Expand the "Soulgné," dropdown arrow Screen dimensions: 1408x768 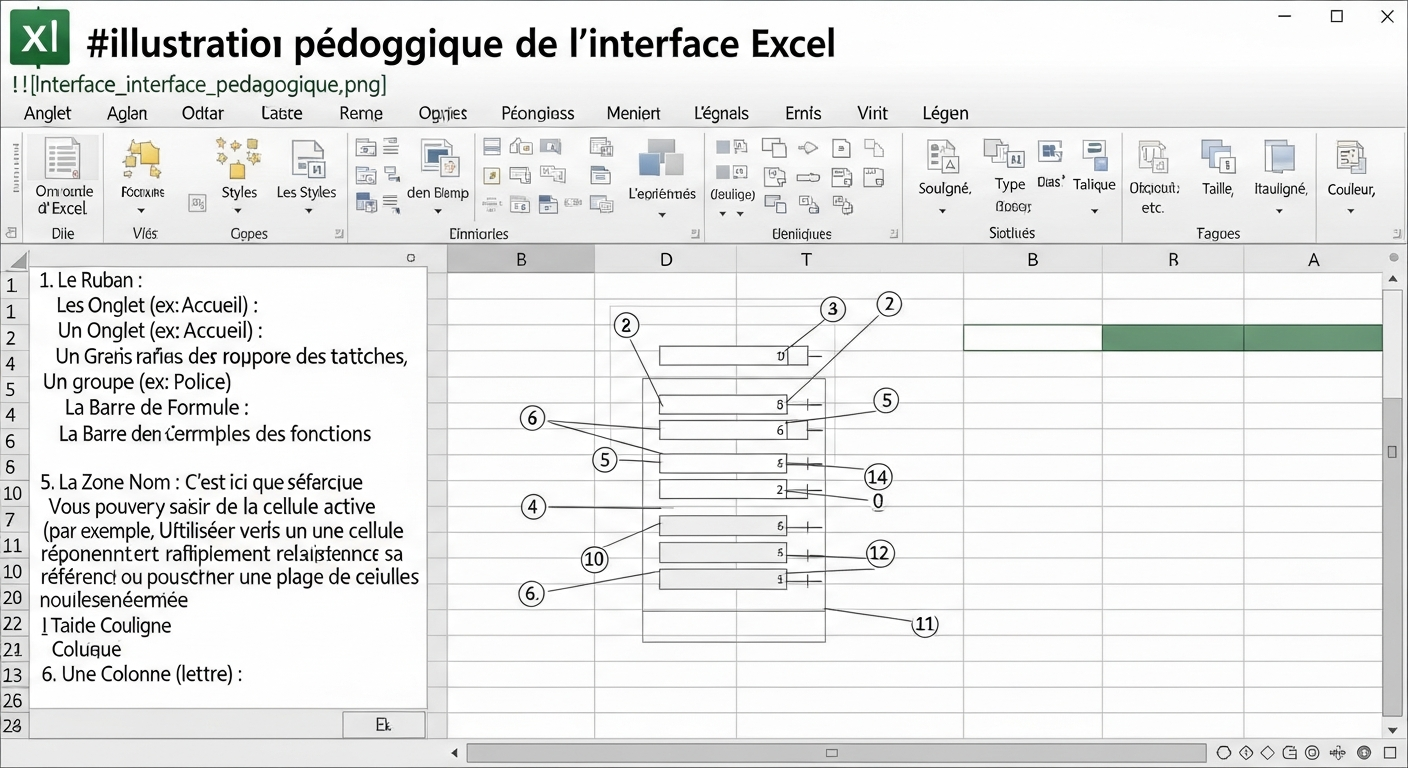coord(943,211)
